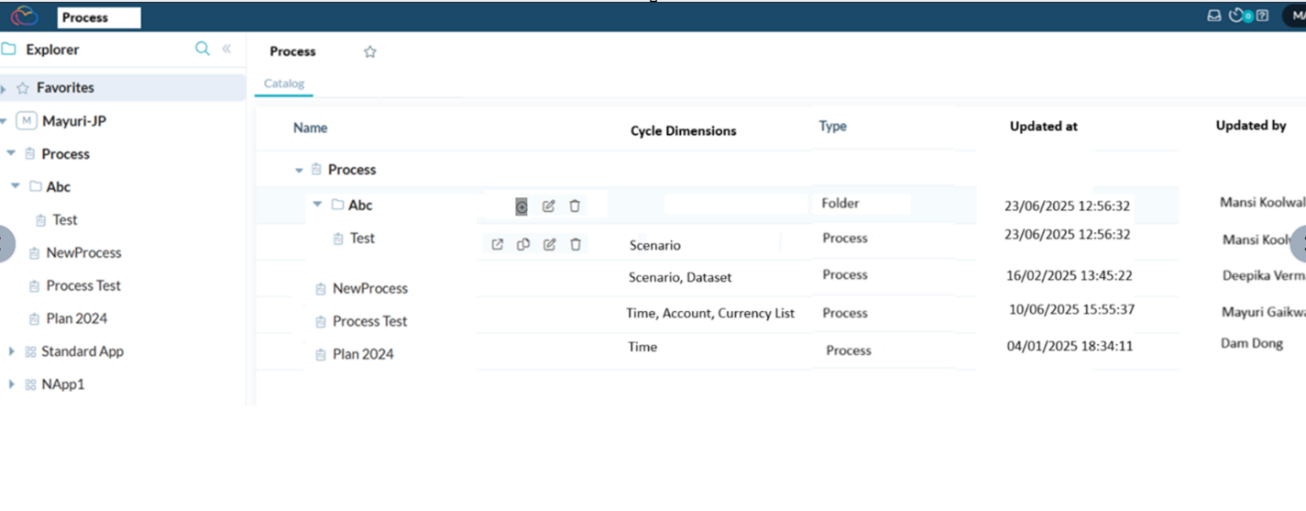This screenshot has width=1306, height=511.
Task: Switch to the Catalog tab
Action: coord(284,84)
